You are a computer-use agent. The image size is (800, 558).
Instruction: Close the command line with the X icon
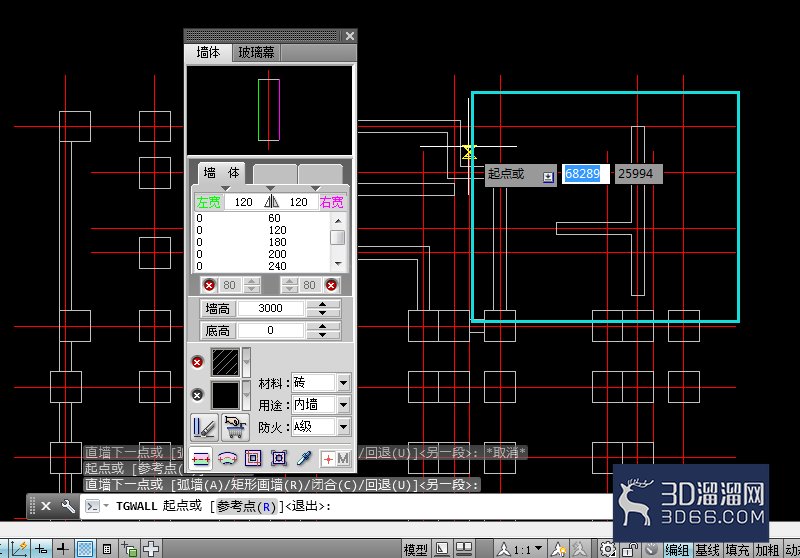46,506
